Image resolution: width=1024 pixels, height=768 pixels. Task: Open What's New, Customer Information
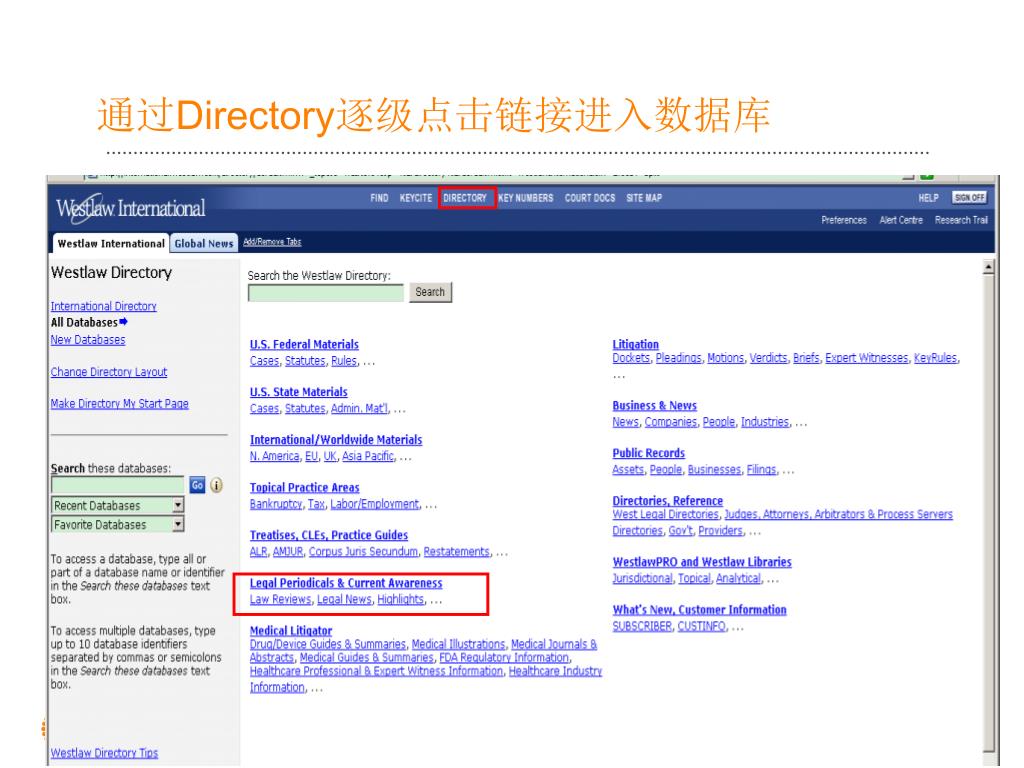(699, 610)
